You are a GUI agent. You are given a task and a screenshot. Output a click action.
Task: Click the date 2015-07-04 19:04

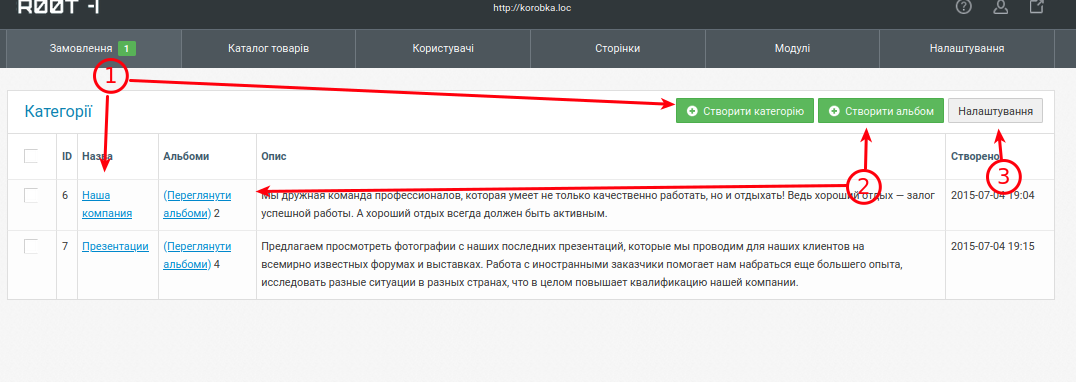tap(992, 195)
